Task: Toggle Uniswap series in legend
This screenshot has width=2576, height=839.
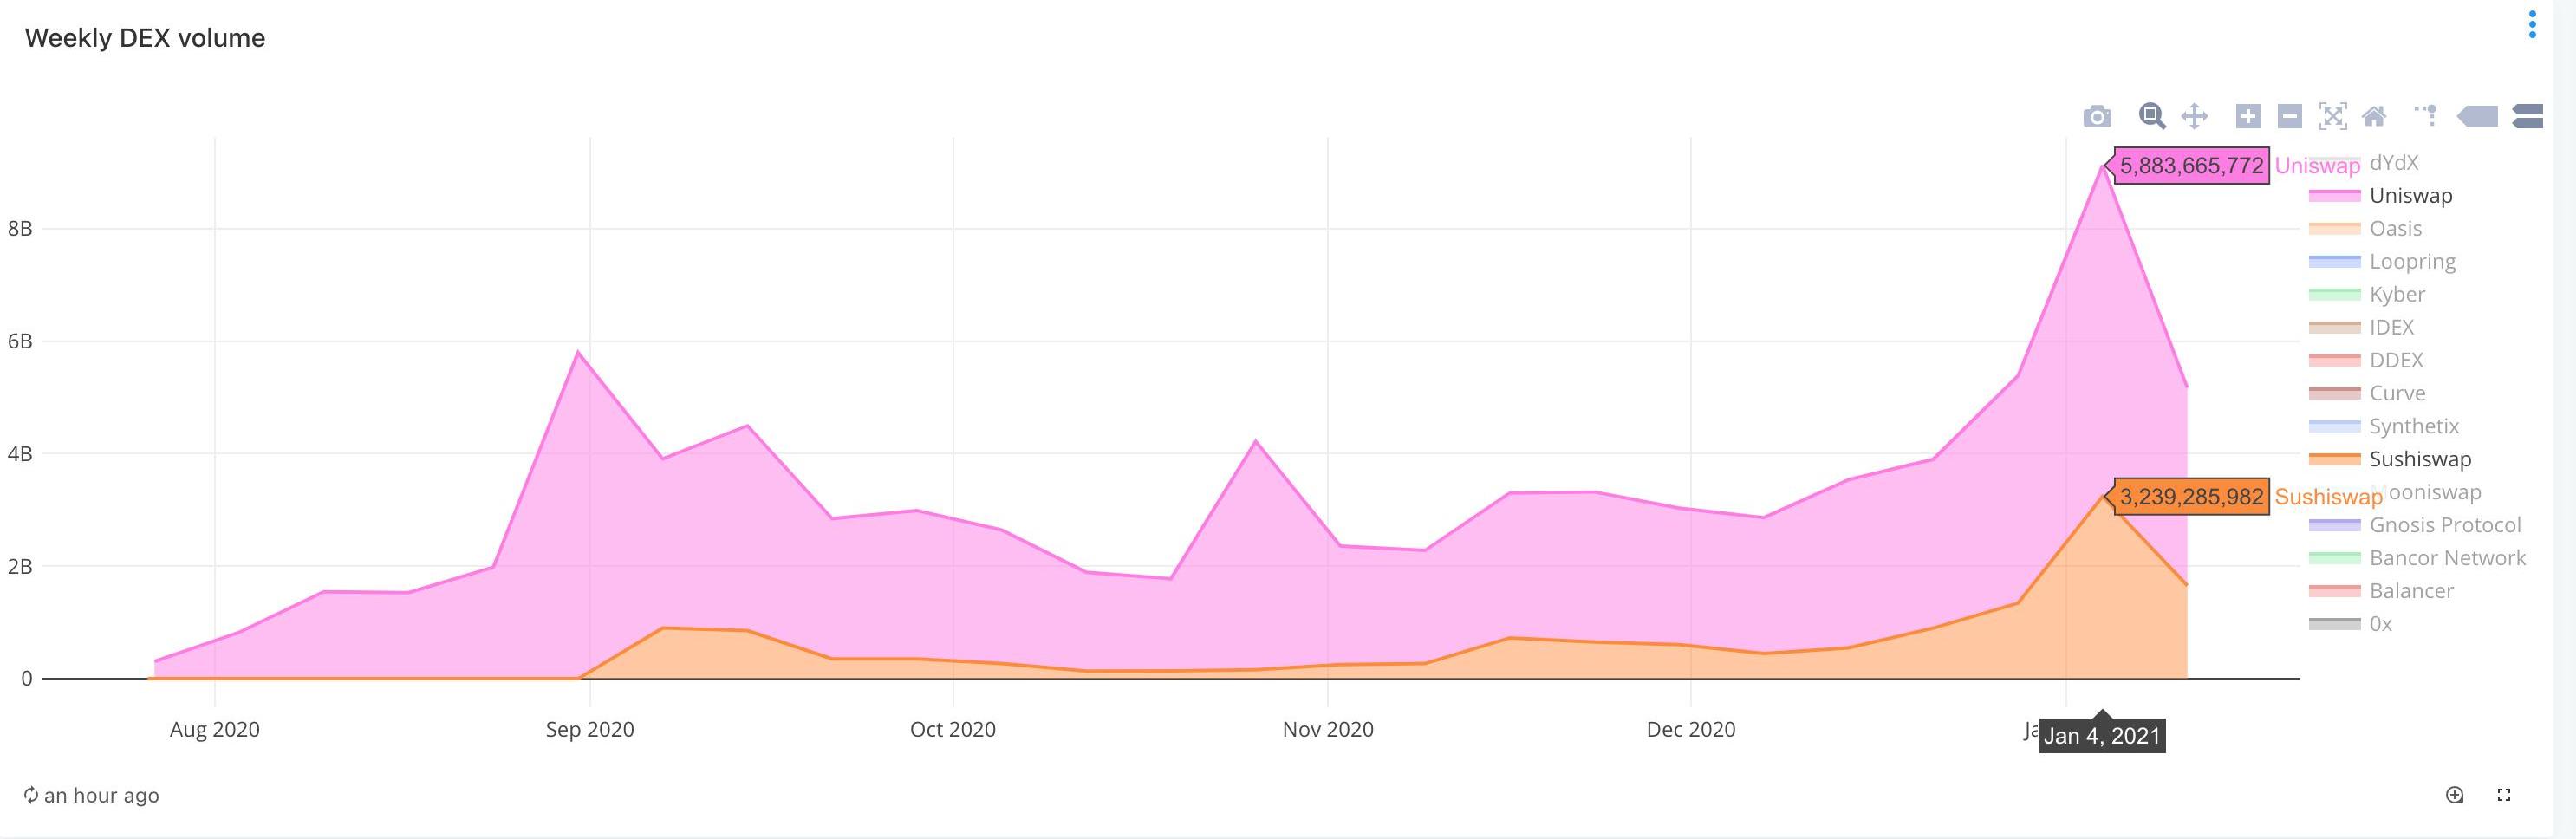Action: [2410, 196]
